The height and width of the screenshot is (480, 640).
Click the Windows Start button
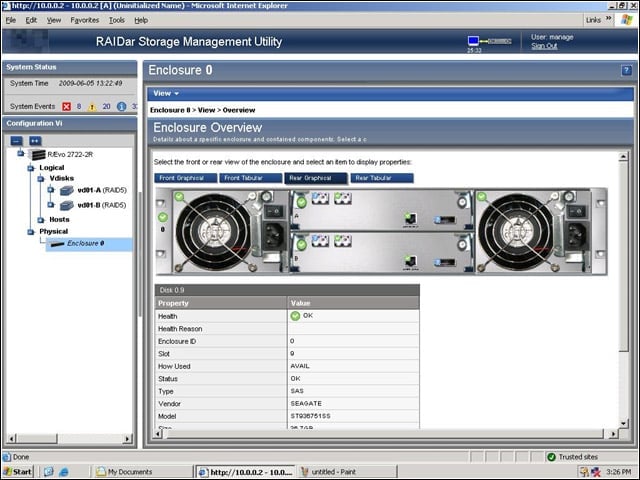click(18, 472)
